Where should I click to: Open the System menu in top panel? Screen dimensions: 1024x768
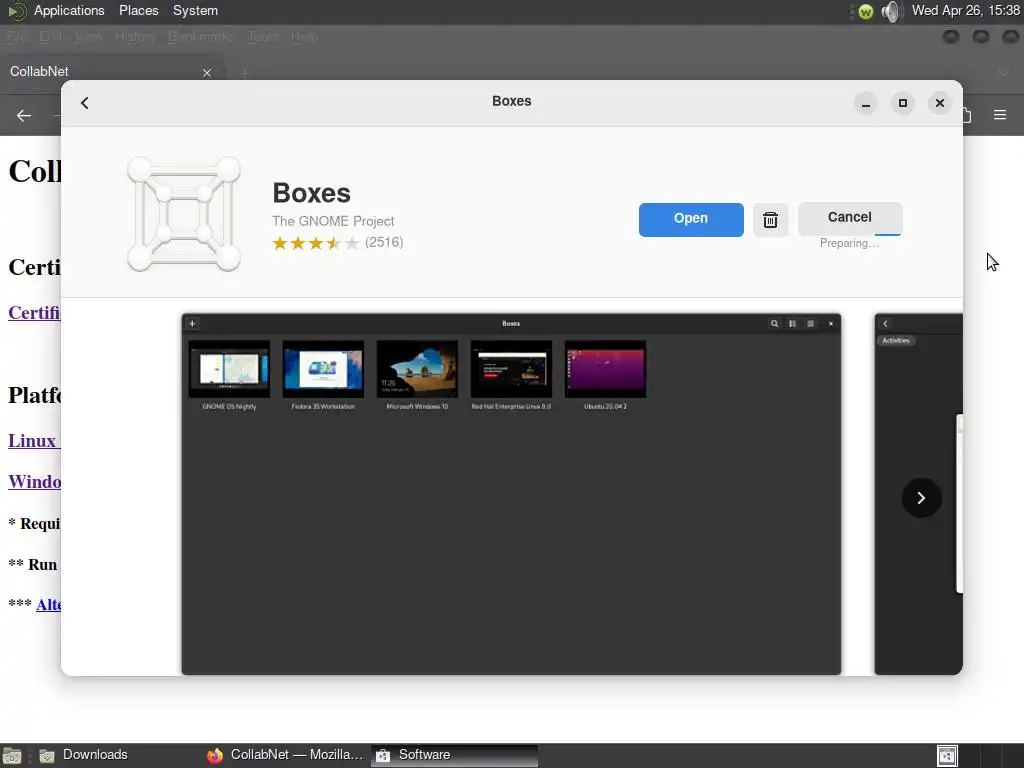(x=195, y=10)
